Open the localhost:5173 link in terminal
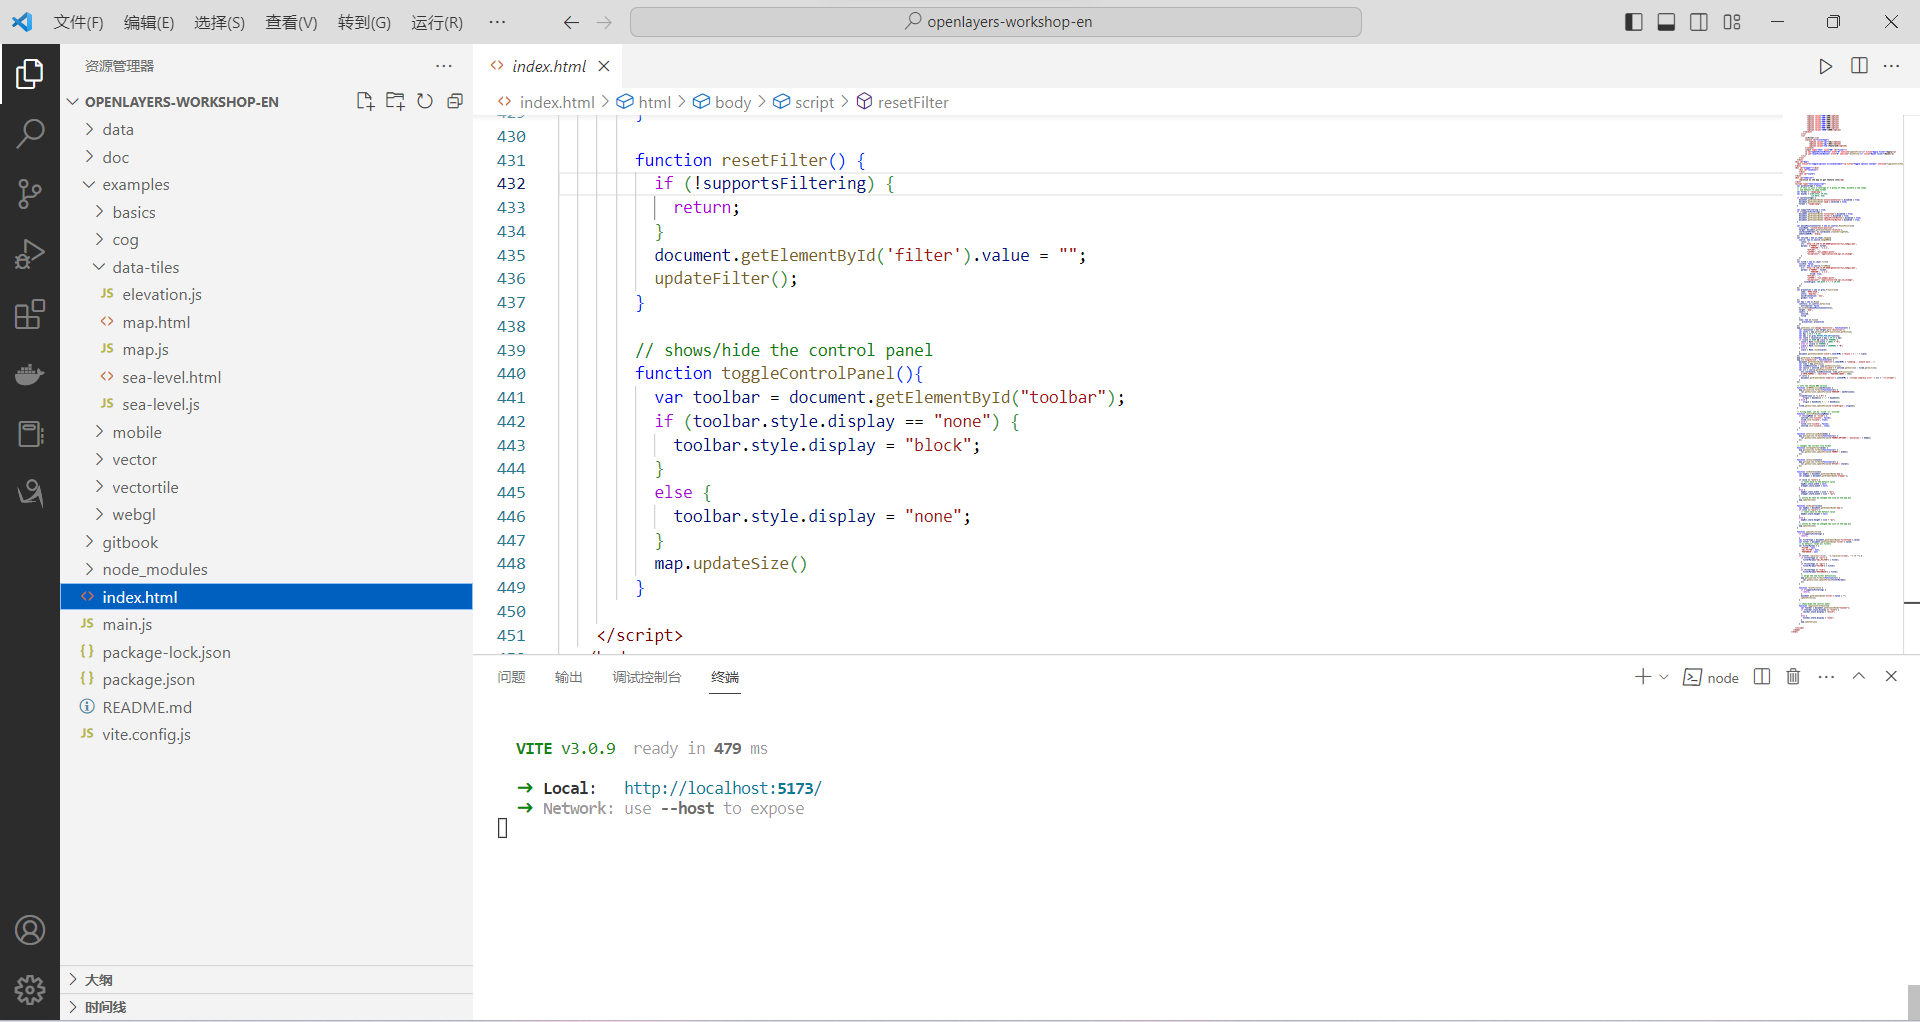1920x1022 pixels. [x=723, y=788]
